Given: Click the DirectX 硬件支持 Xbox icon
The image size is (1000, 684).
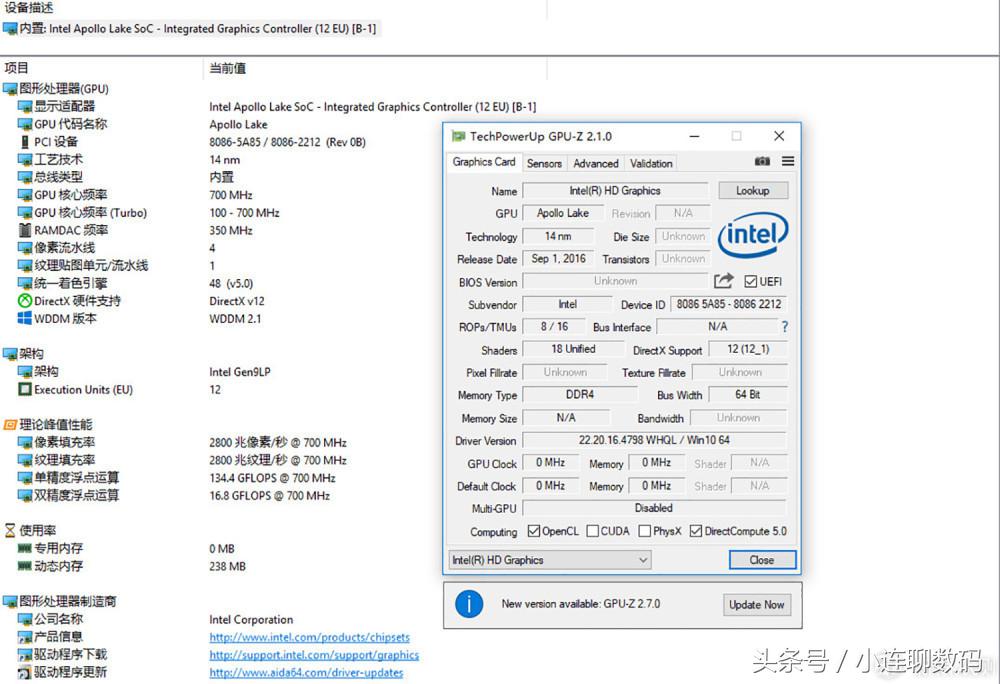Looking at the screenshot, I should pos(25,301).
